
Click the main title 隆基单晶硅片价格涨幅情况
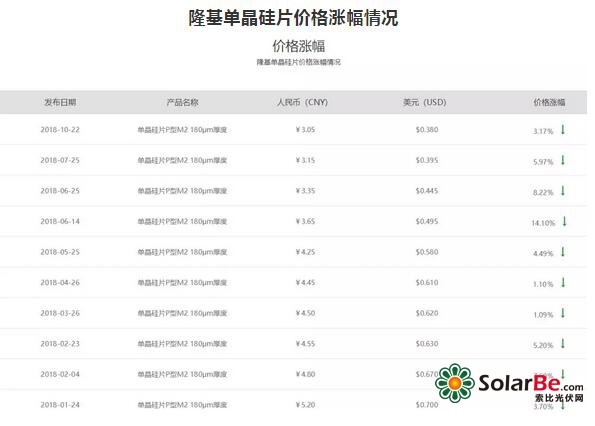[293, 17]
